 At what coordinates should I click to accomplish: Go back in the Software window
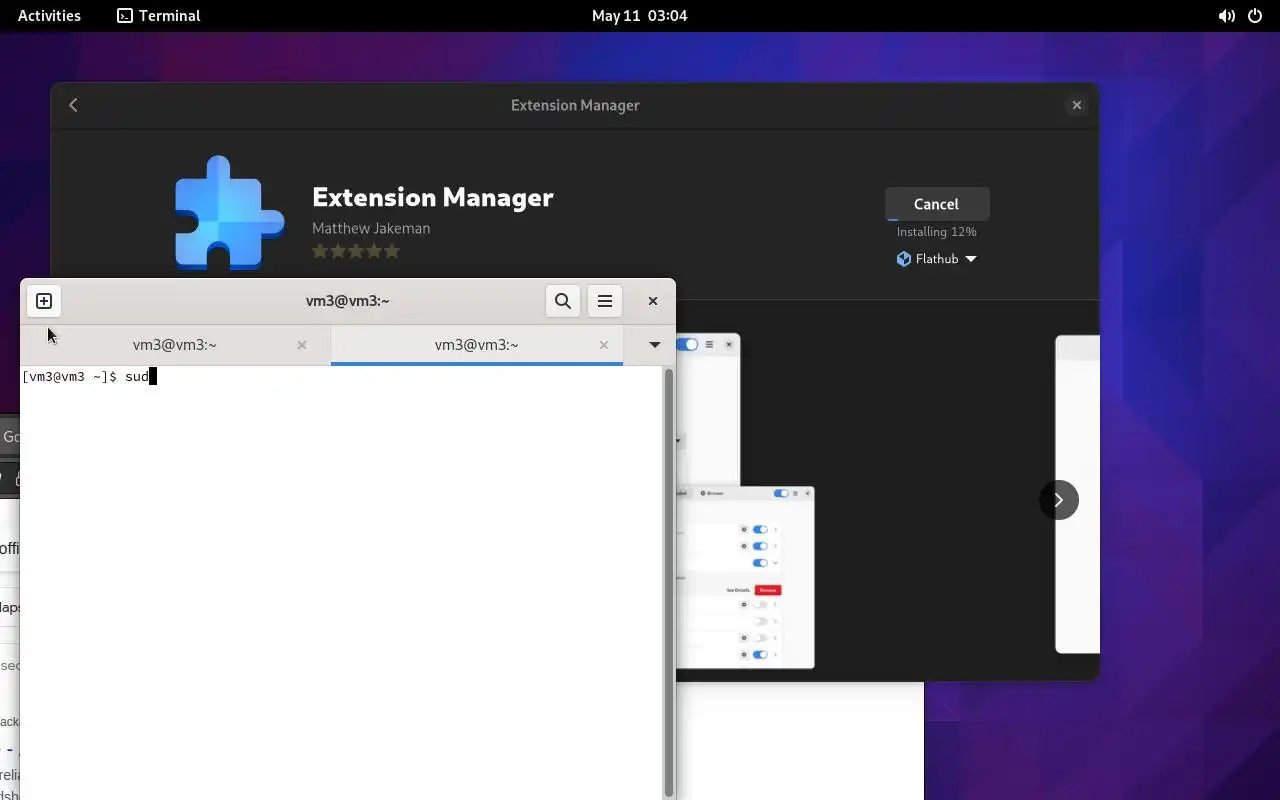click(x=73, y=105)
